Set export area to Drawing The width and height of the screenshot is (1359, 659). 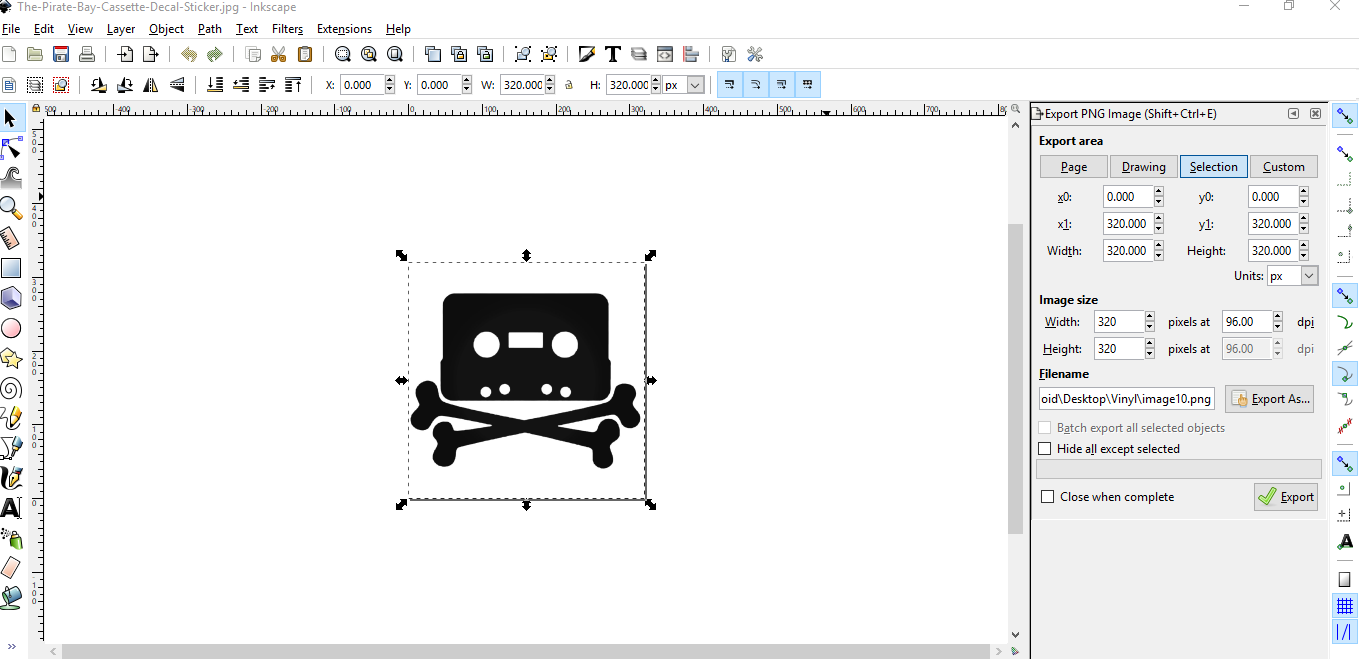click(1143, 167)
